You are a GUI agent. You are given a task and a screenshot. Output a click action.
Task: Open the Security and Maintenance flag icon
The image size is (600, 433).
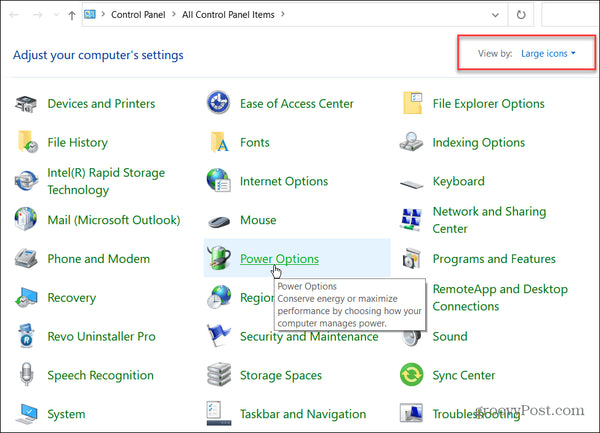click(219, 335)
